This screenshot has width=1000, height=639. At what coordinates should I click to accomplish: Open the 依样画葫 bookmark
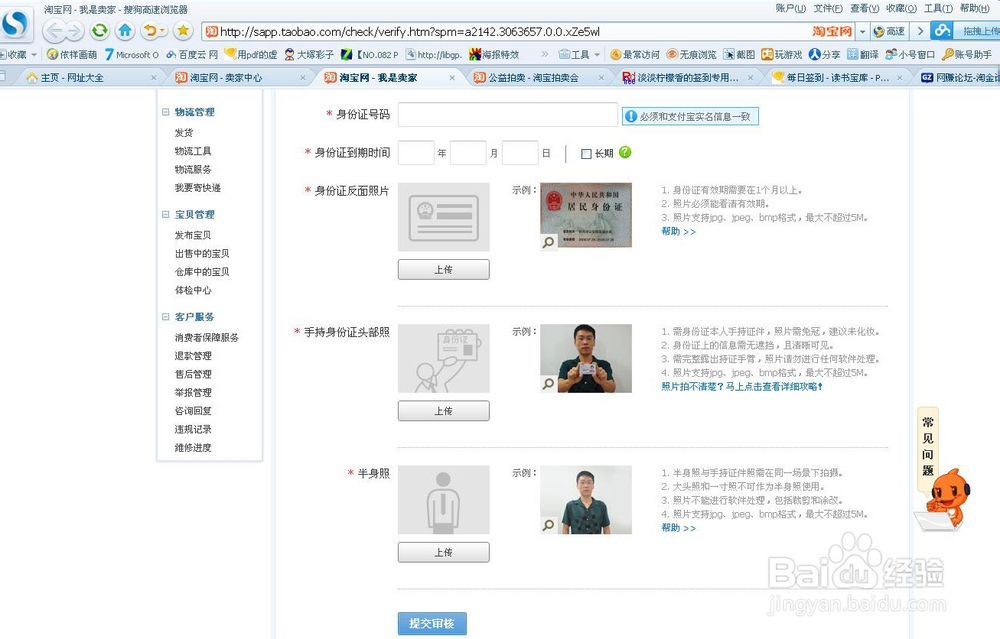pyautogui.click(x=72, y=55)
